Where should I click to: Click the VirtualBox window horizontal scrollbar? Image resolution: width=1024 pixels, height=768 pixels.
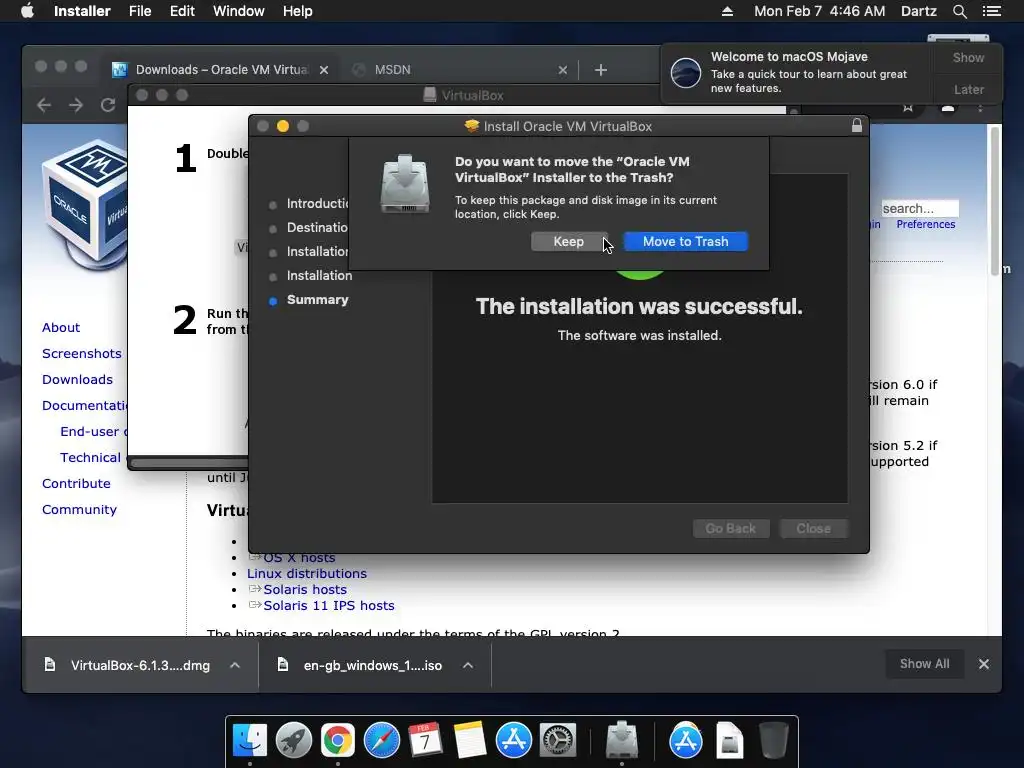point(189,463)
